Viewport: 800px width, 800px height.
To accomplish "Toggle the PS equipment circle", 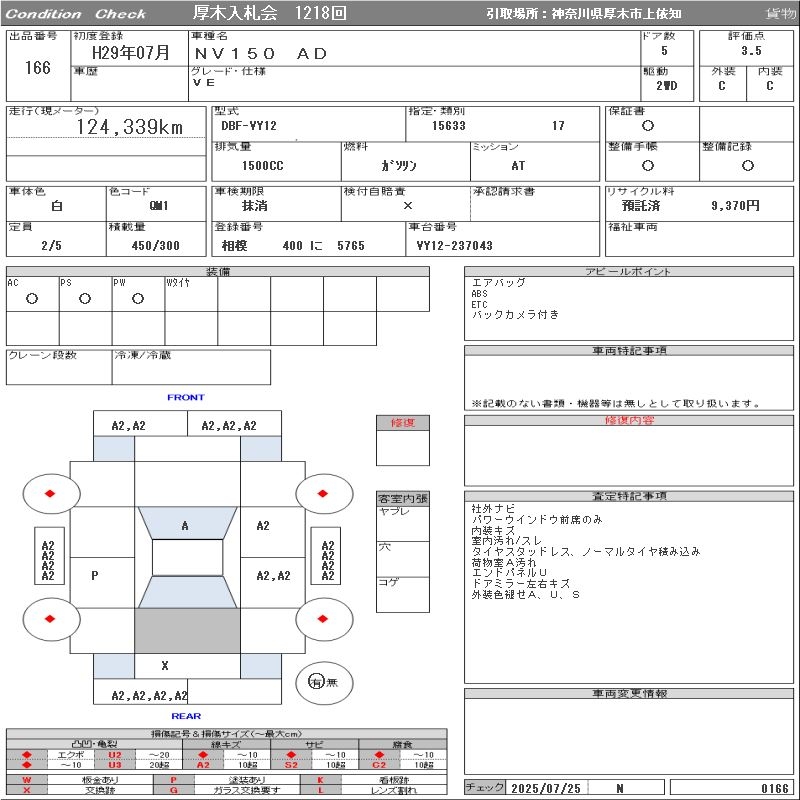I will point(85,298).
